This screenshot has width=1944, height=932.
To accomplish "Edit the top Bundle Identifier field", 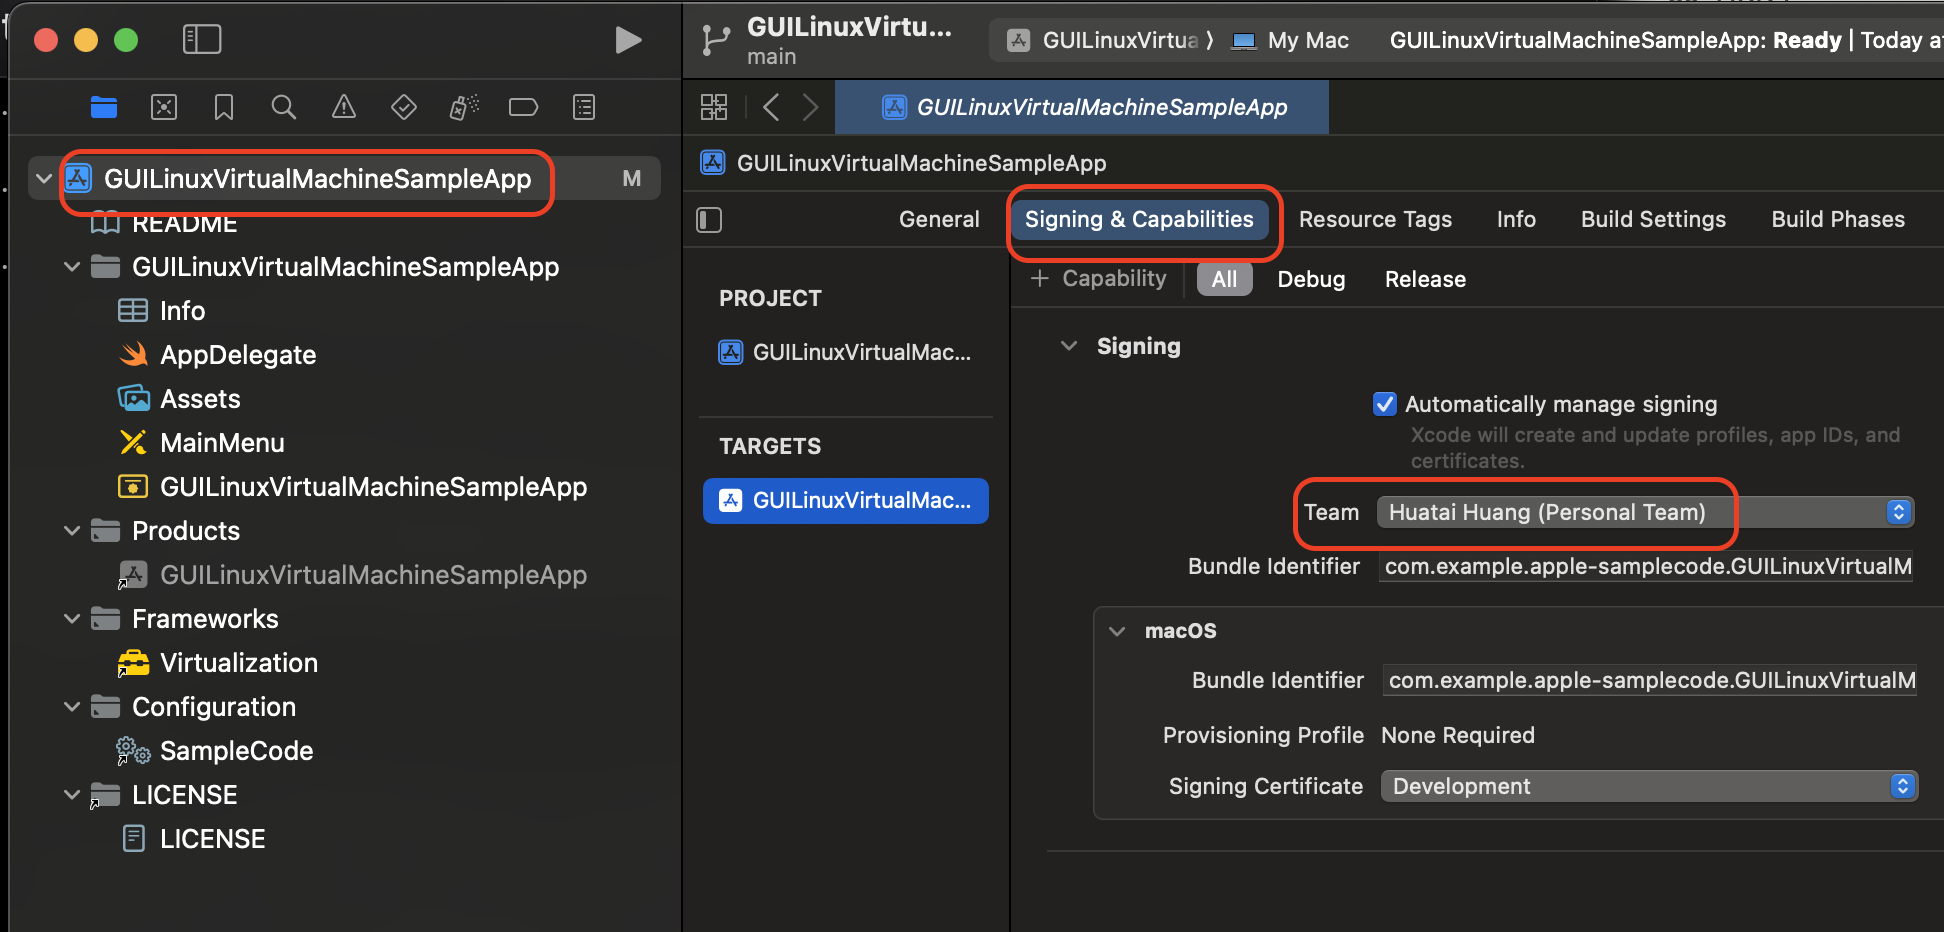I will (1646, 567).
